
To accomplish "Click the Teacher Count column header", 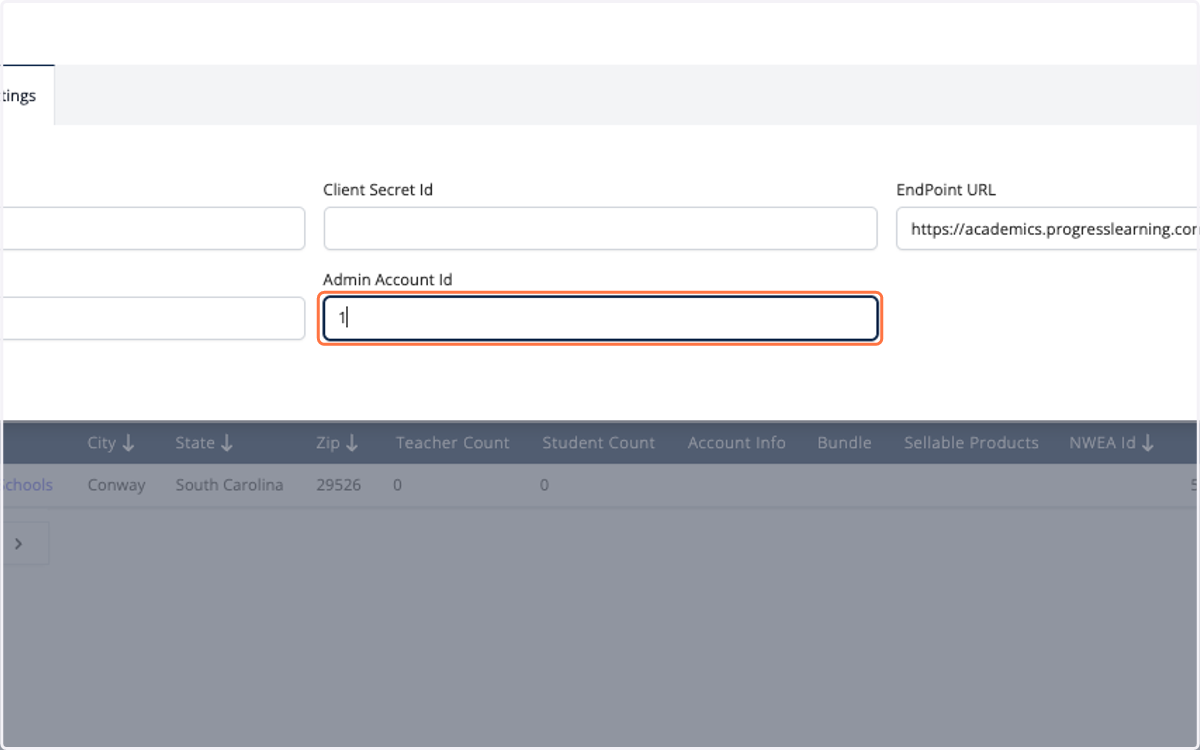I will (x=452, y=443).
